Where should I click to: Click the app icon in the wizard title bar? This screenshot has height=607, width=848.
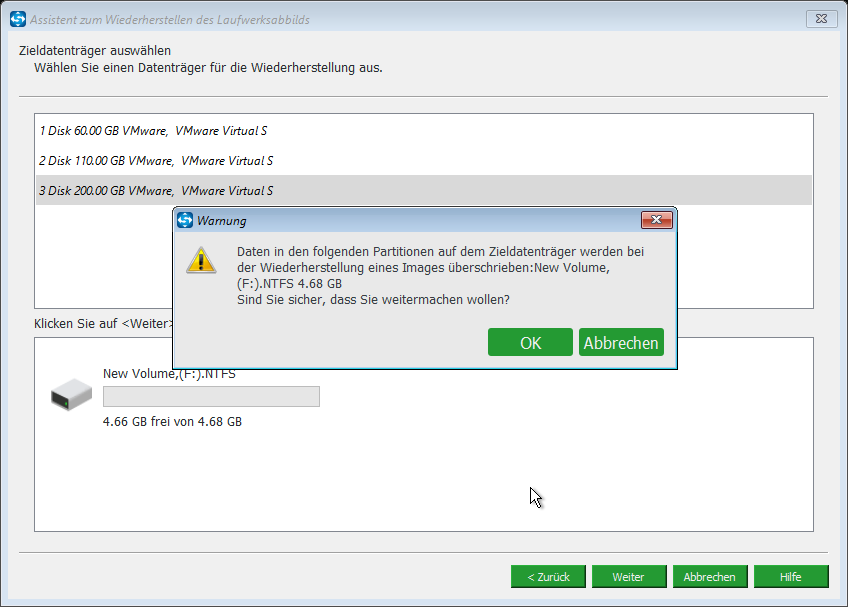(16, 20)
